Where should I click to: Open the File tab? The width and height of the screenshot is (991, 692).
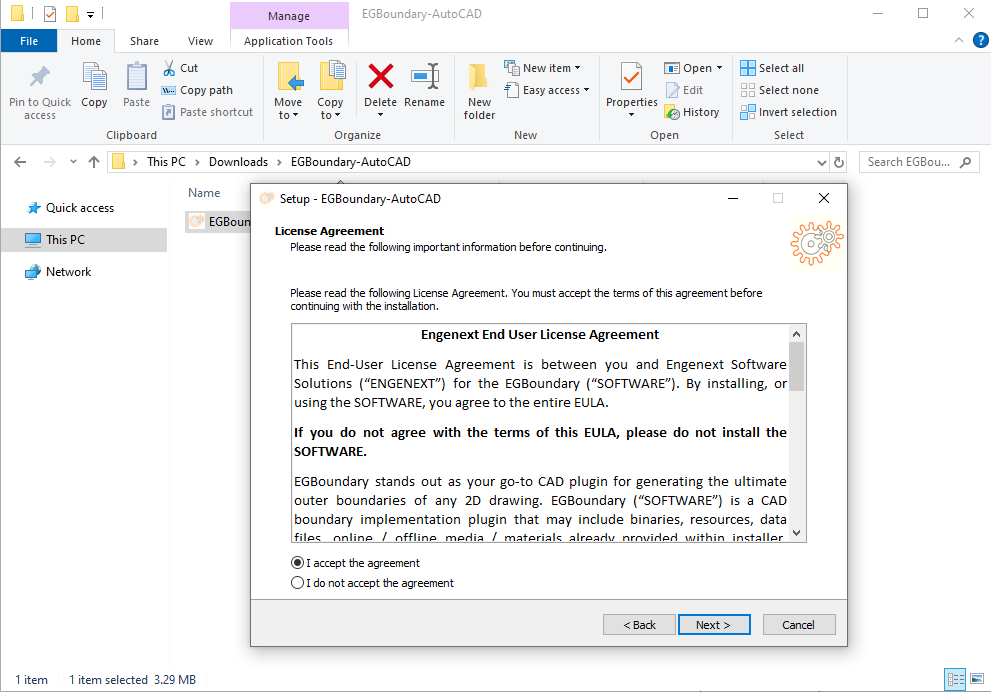29,41
